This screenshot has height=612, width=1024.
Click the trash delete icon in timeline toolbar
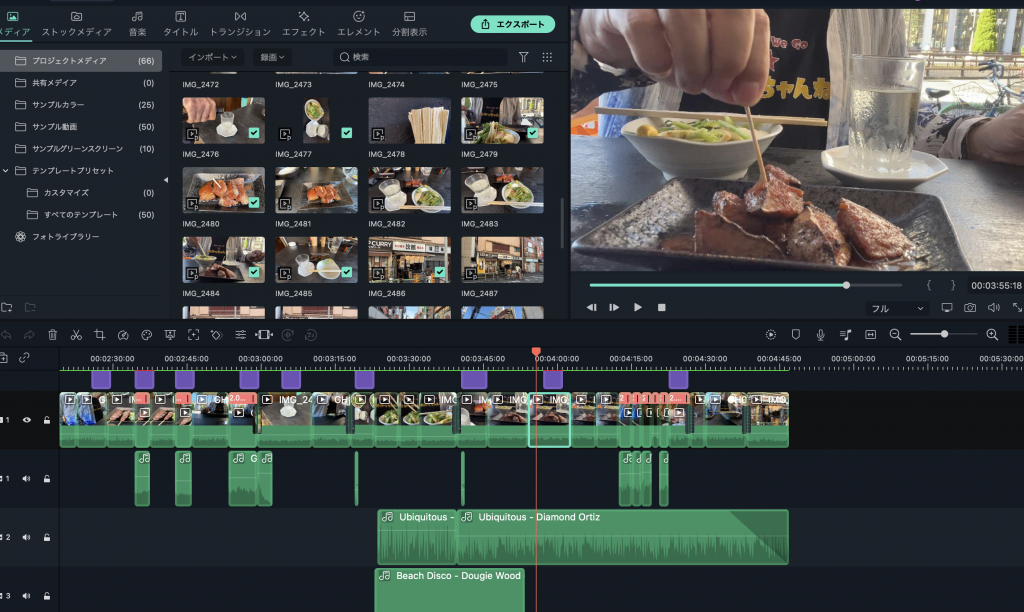click(53, 335)
